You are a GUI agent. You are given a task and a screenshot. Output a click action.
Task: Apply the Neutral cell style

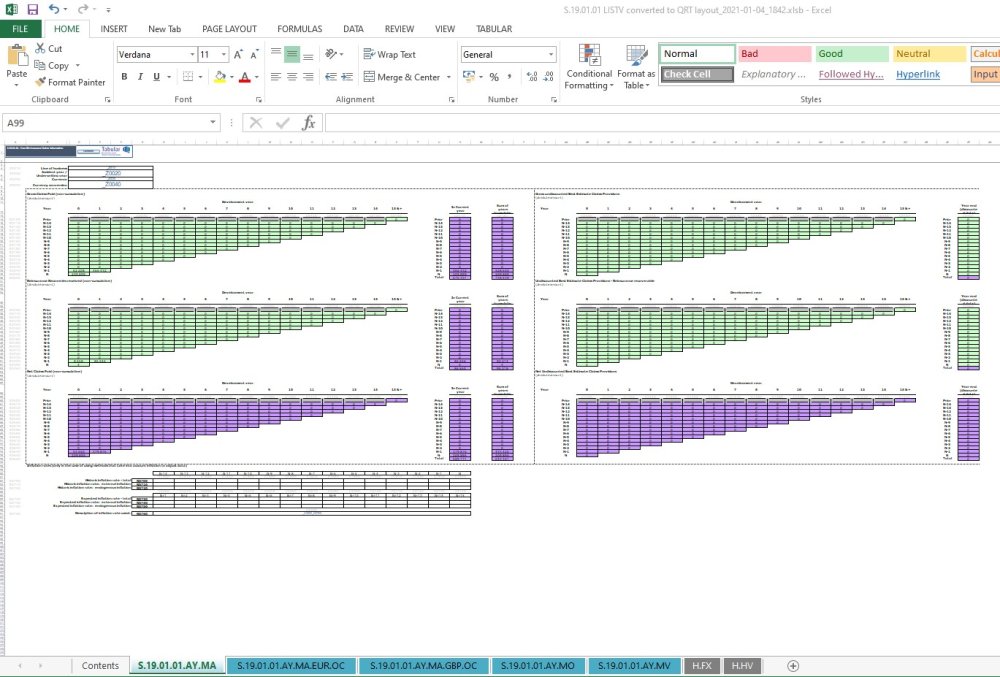tap(929, 54)
